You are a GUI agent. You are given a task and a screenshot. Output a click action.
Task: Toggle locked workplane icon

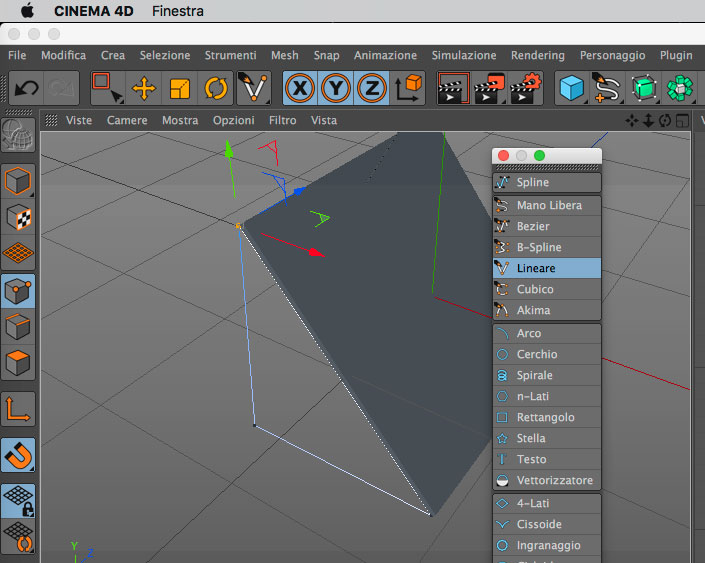(18, 501)
